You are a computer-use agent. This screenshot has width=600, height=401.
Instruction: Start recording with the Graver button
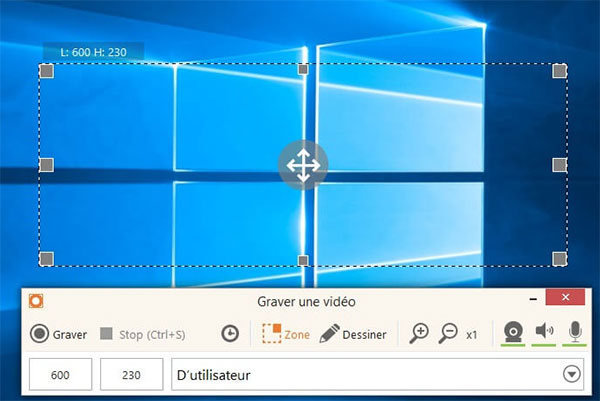pyautogui.click(x=59, y=334)
